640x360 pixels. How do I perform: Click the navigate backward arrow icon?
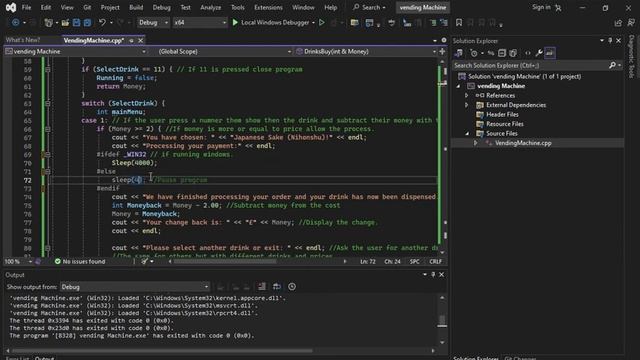click(x=16, y=23)
